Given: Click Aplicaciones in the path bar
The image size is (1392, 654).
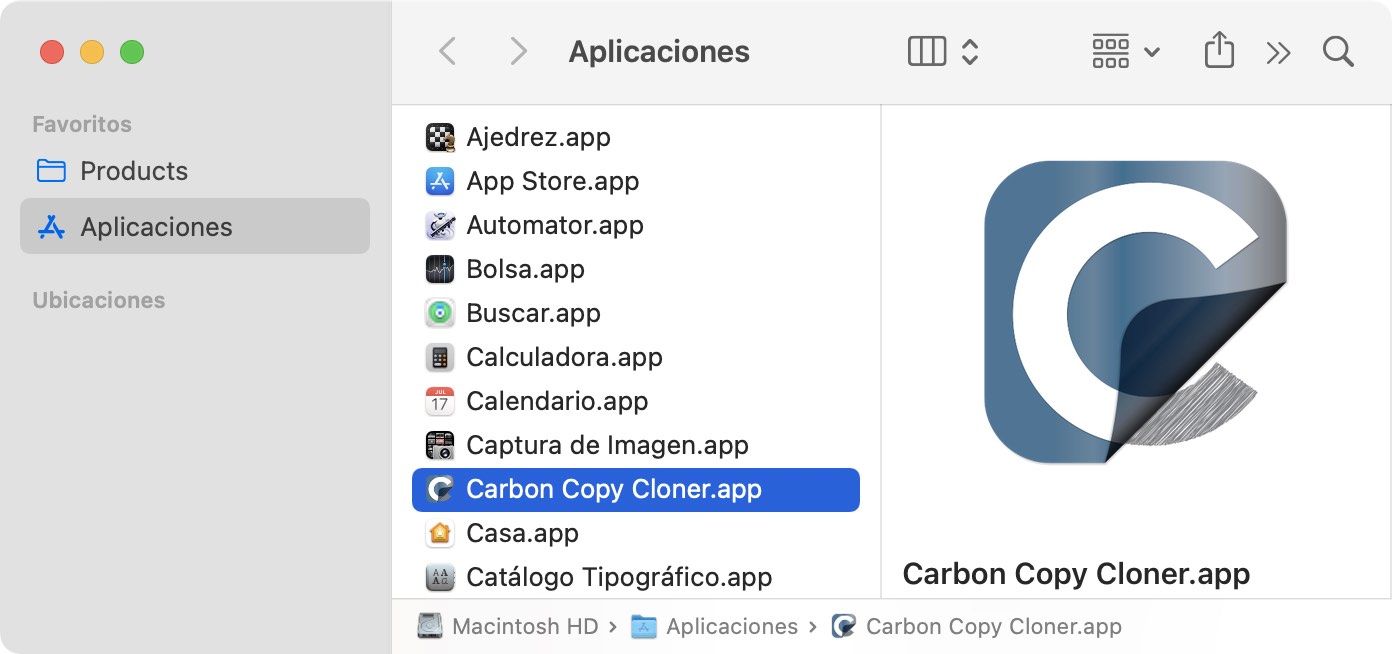Looking at the screenshot, I should pyautogui.click(x=732, y=626).
